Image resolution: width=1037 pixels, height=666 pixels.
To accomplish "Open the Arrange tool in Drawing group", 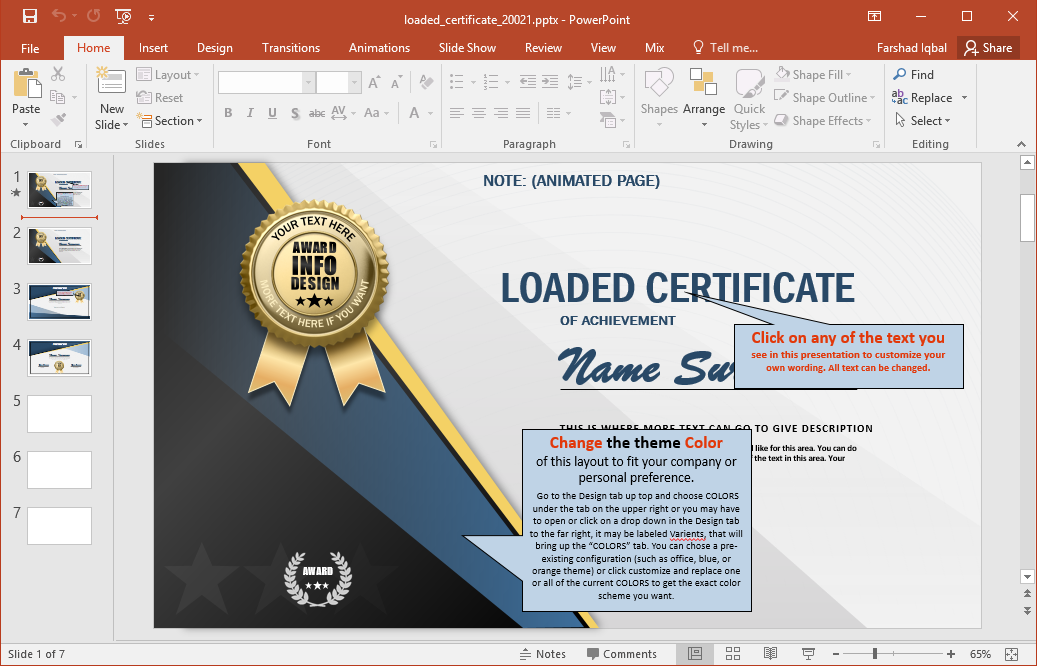I will pos(704,98).
